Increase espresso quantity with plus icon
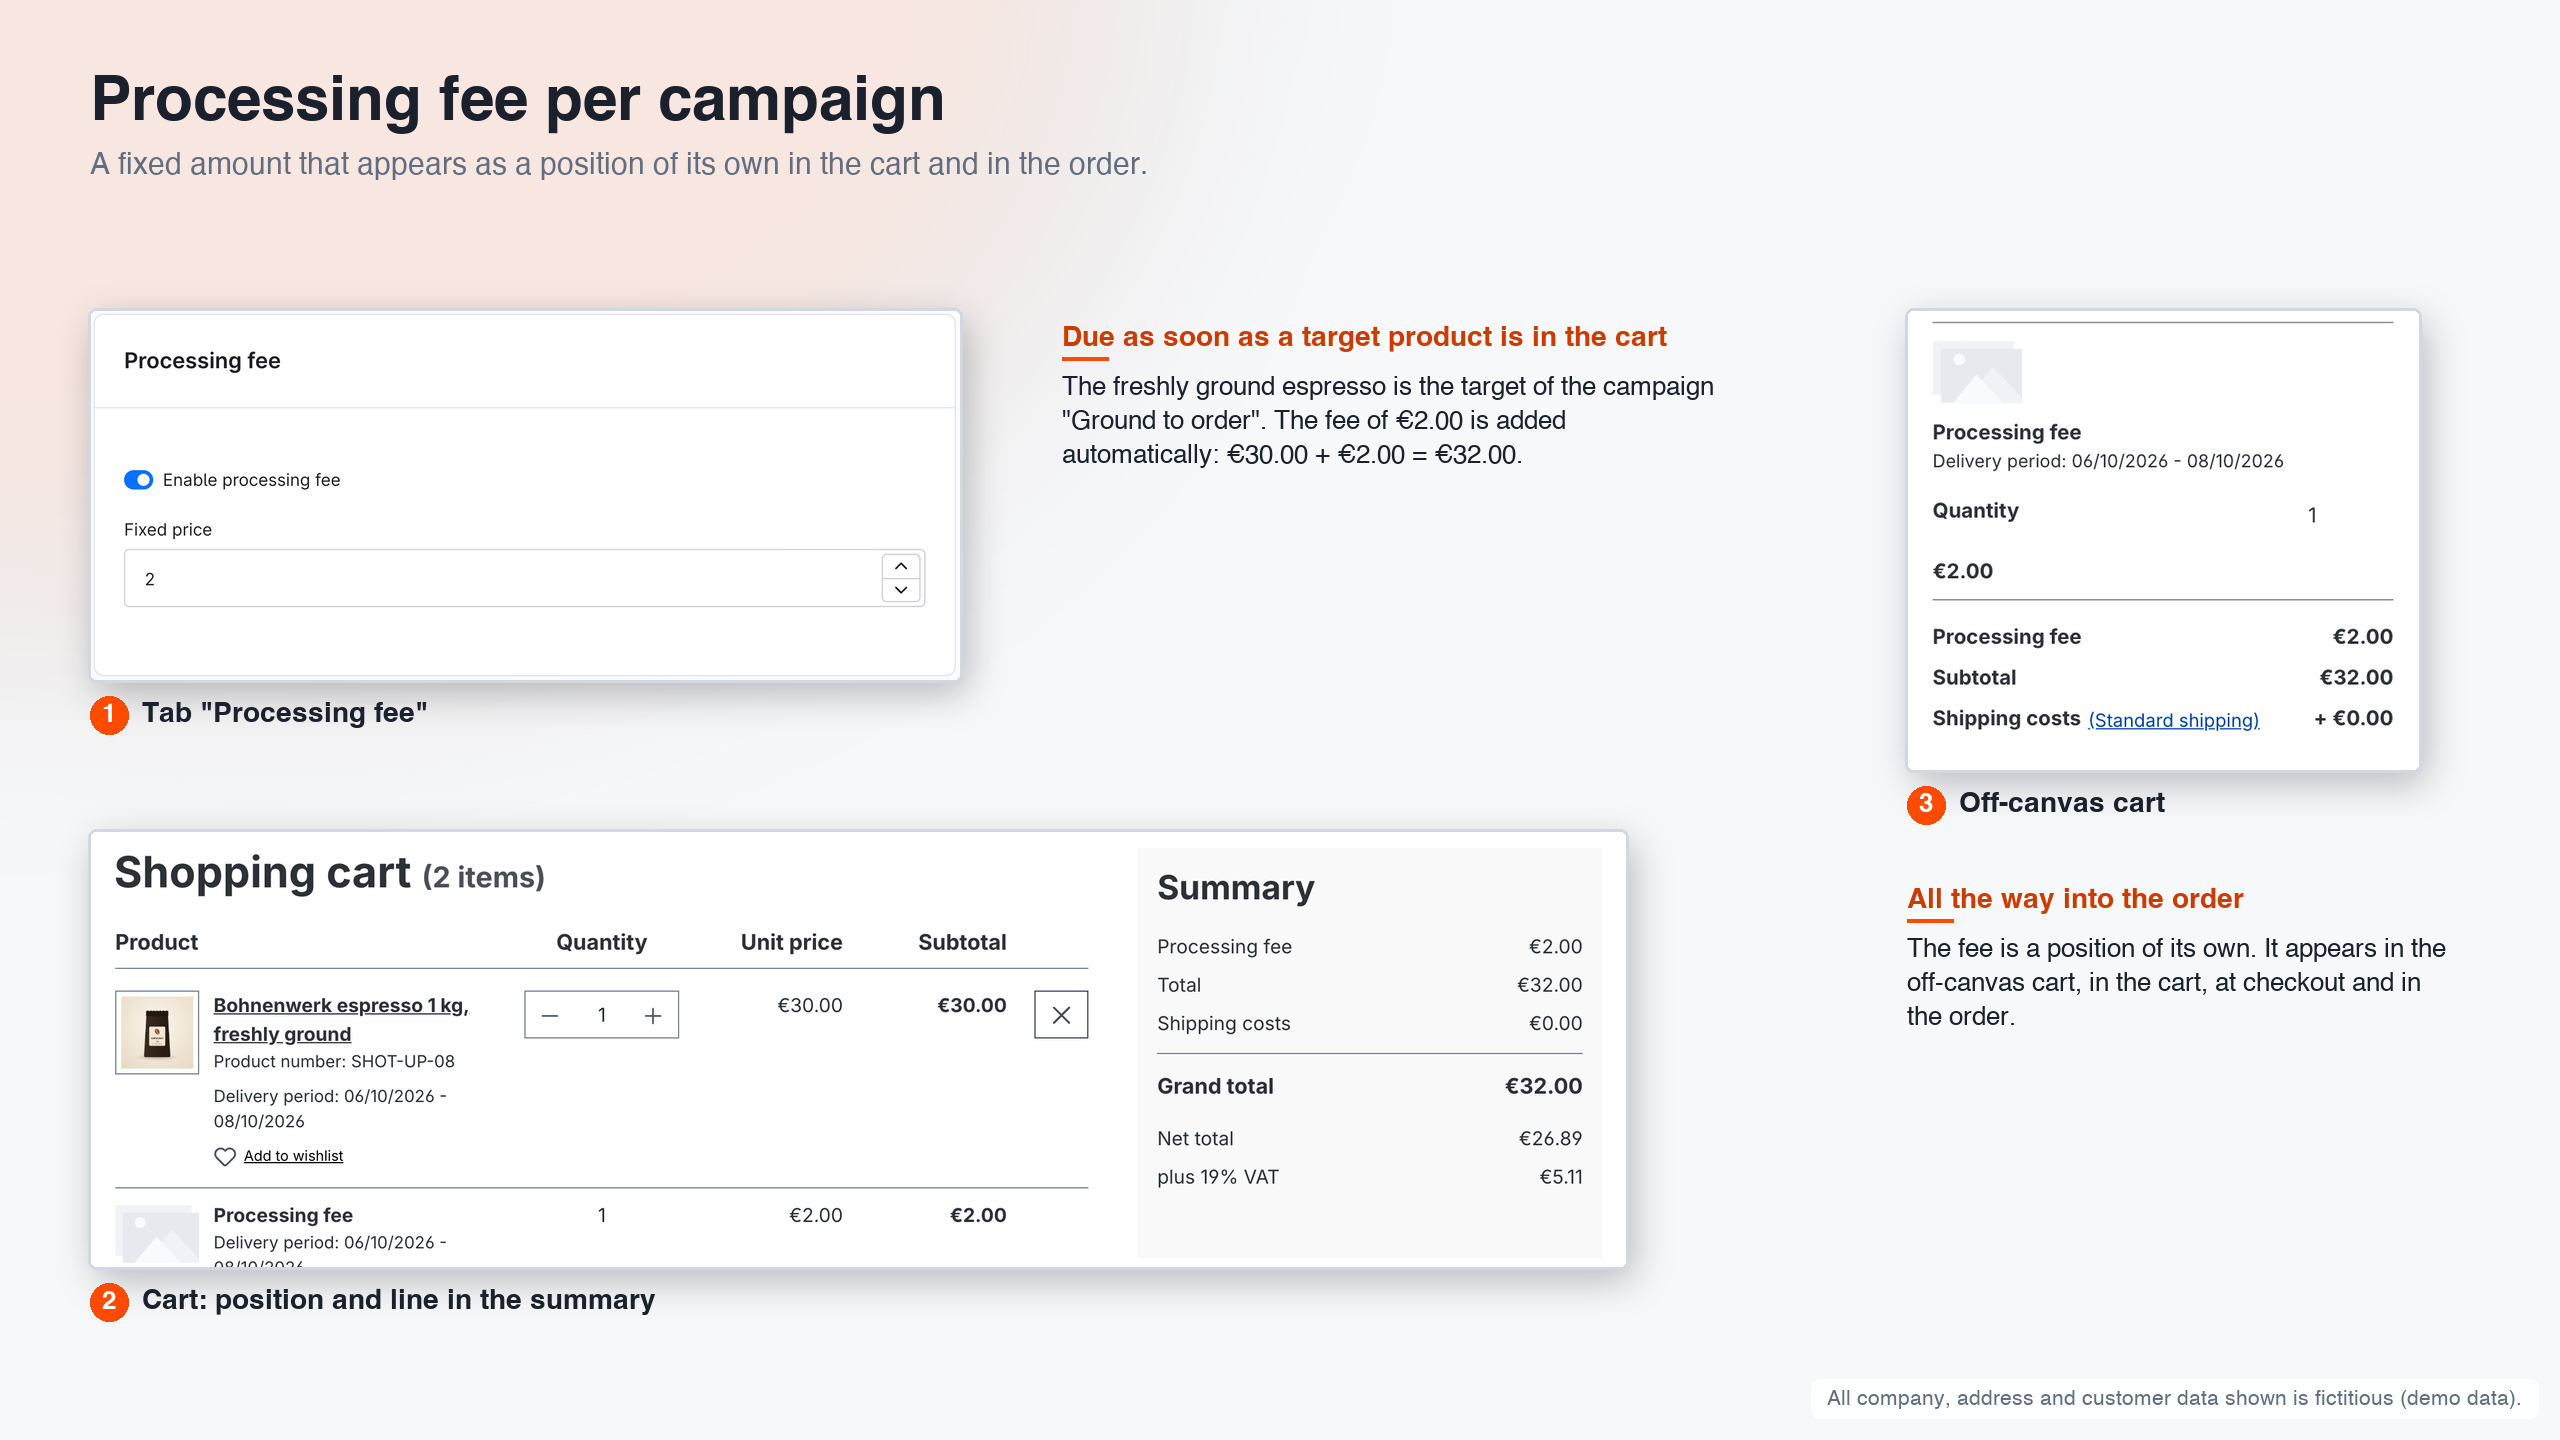The height and width of the screenshot is (1440, 2560). pos(653,1015)
